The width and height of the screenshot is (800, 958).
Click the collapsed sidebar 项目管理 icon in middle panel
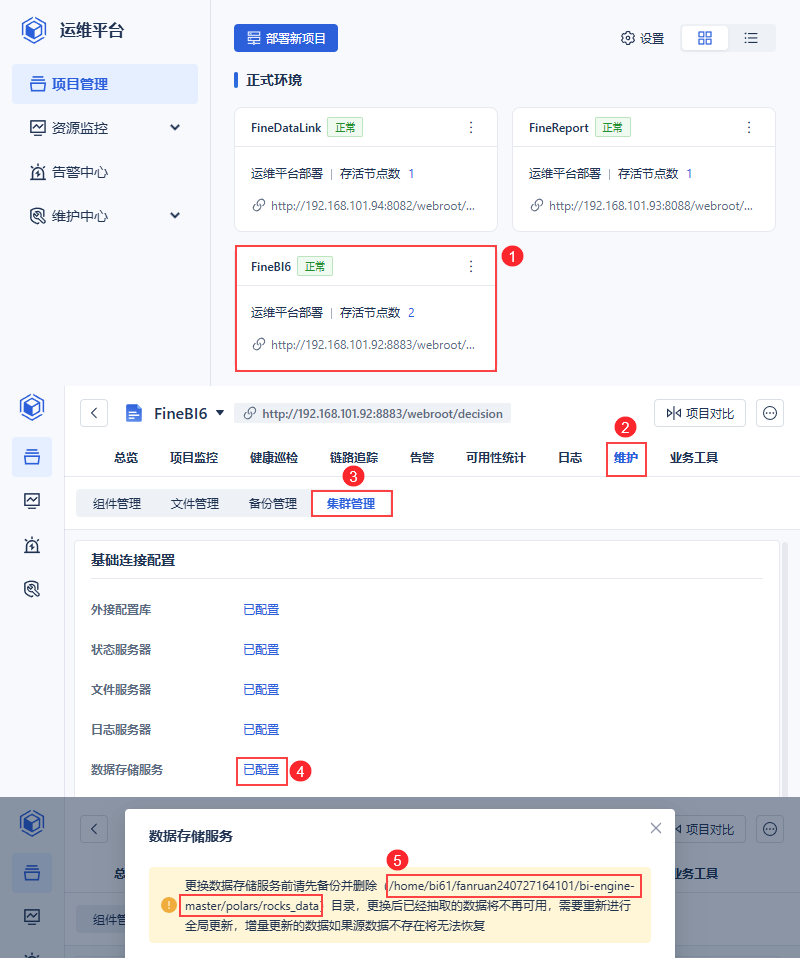tap(32, 457)
